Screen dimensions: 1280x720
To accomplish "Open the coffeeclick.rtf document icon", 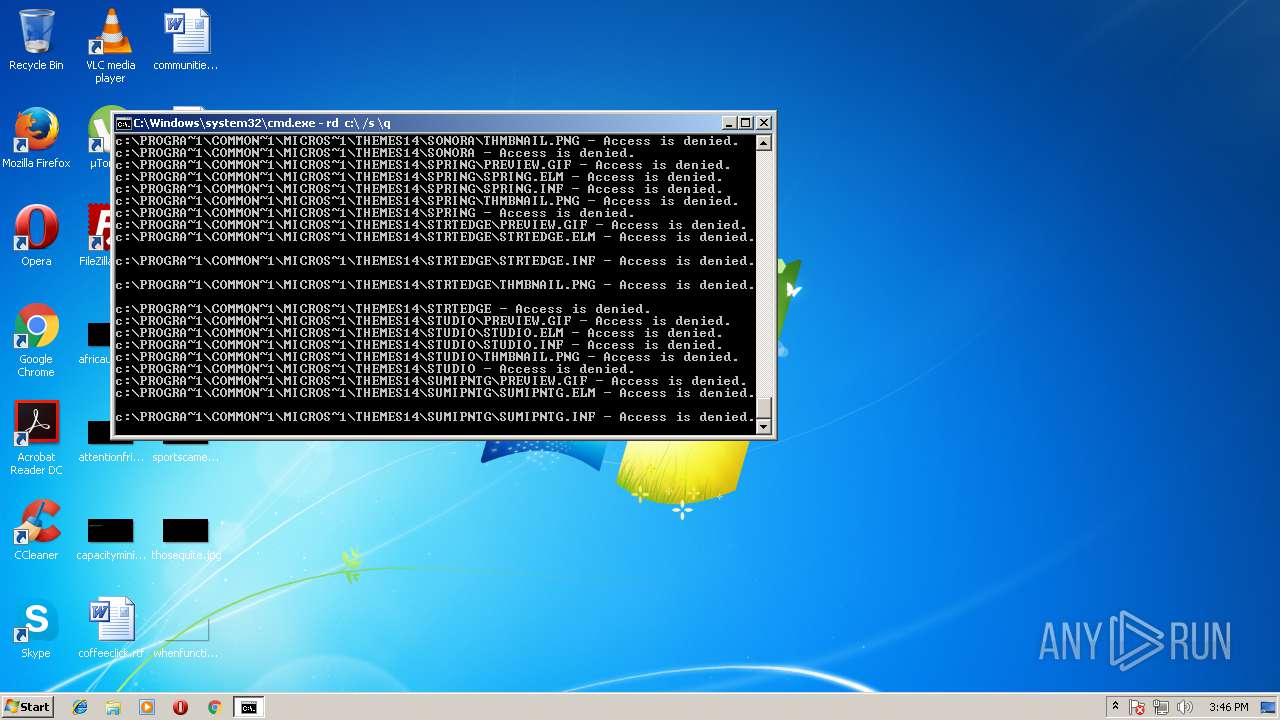I will click(110, 629).
